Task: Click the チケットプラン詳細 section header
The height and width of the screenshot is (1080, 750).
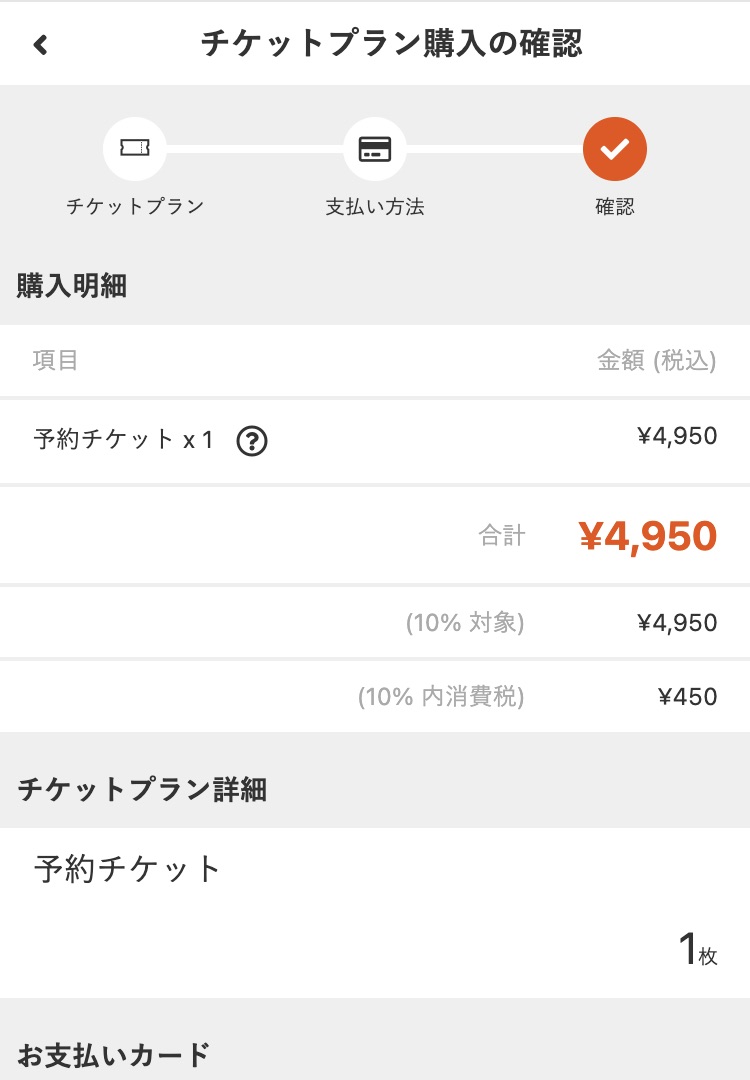Action: point(142,789)
